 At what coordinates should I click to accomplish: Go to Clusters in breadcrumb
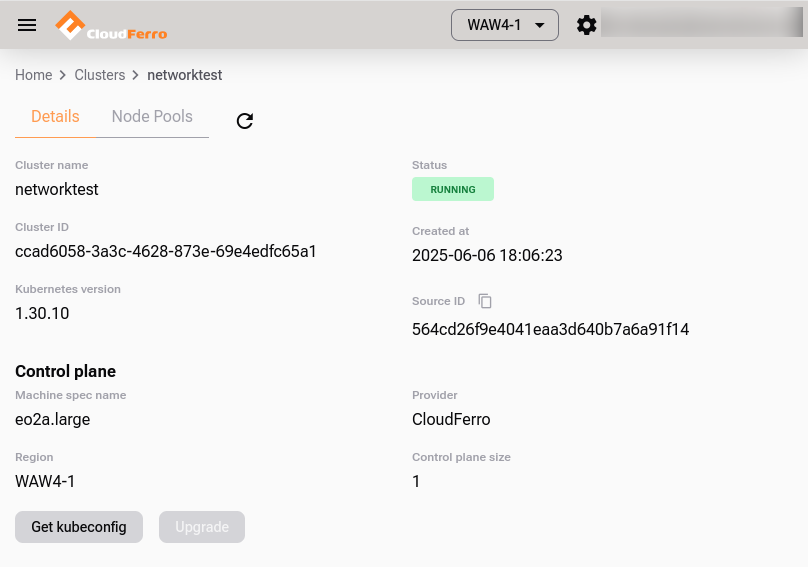coord(100,75)
